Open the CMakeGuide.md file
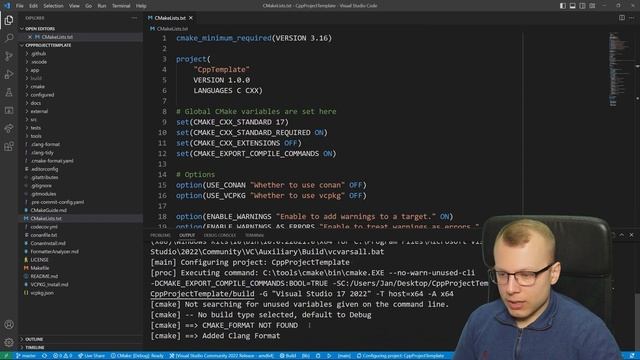This screenshot has width=640, height=360. (x=49, y=210)
